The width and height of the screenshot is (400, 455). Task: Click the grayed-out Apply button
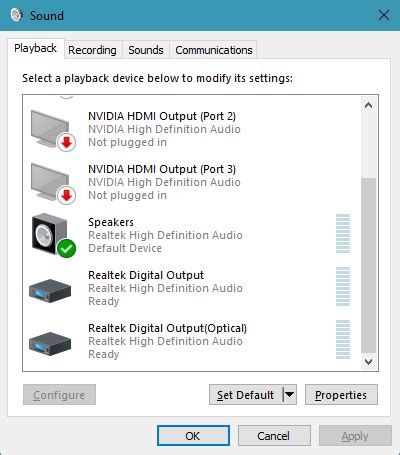point(355,436)
